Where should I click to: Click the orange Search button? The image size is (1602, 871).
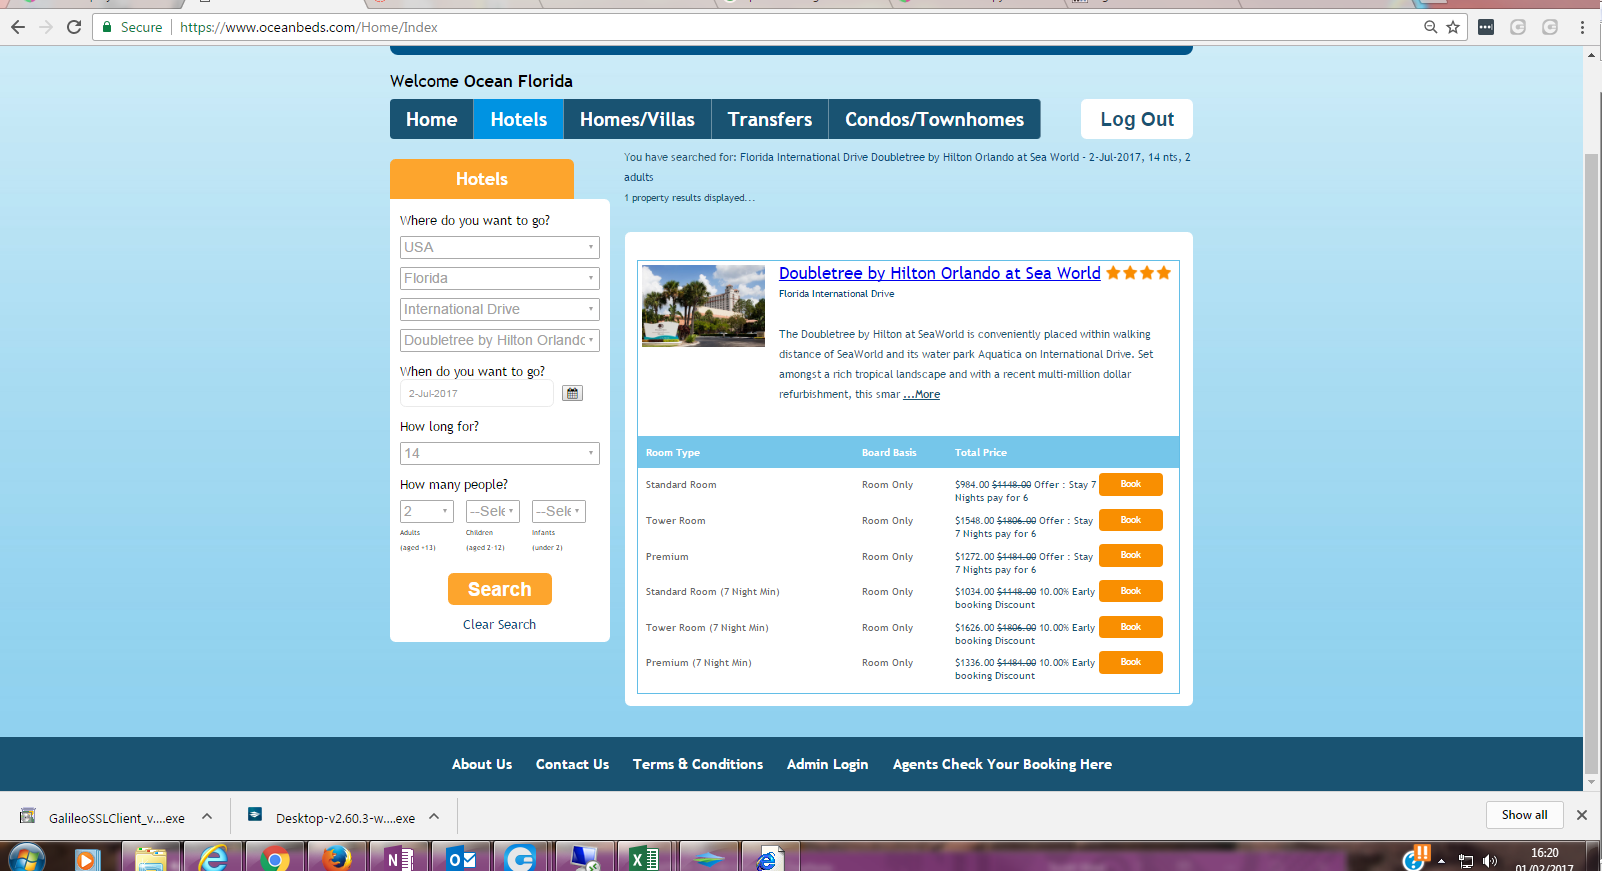click(500, 589)
